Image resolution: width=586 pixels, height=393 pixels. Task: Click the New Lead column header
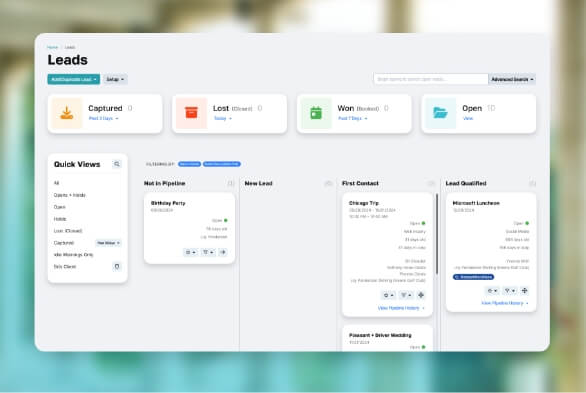(259, 183)
